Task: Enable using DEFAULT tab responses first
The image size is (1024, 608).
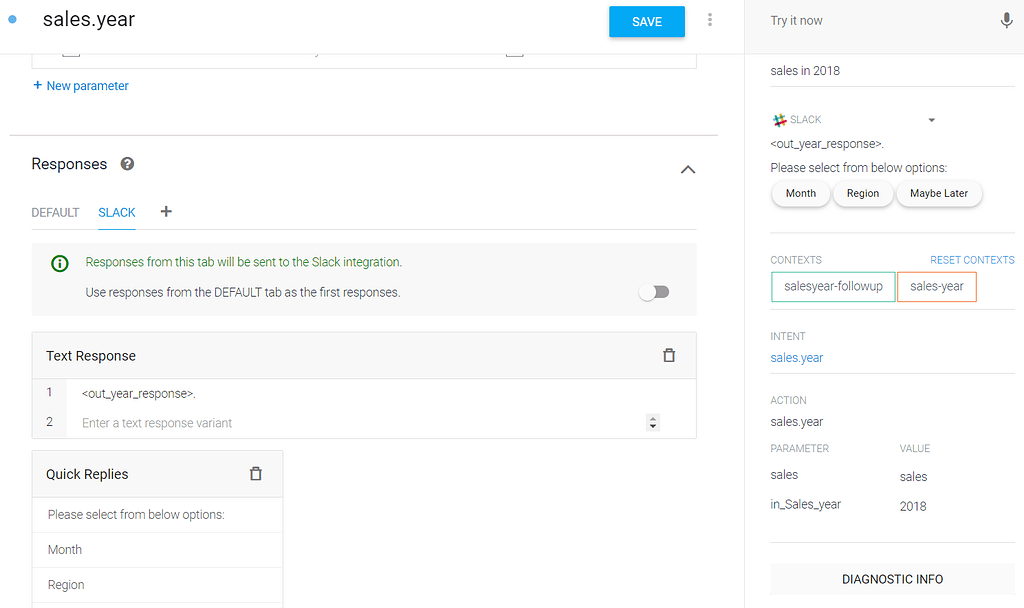Action: tap(654, 291)
